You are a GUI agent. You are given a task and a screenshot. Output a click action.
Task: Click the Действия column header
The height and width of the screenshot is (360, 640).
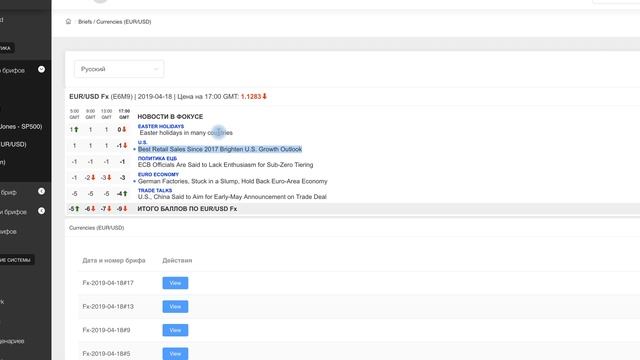pyautogui.click(x=177, y=260)
